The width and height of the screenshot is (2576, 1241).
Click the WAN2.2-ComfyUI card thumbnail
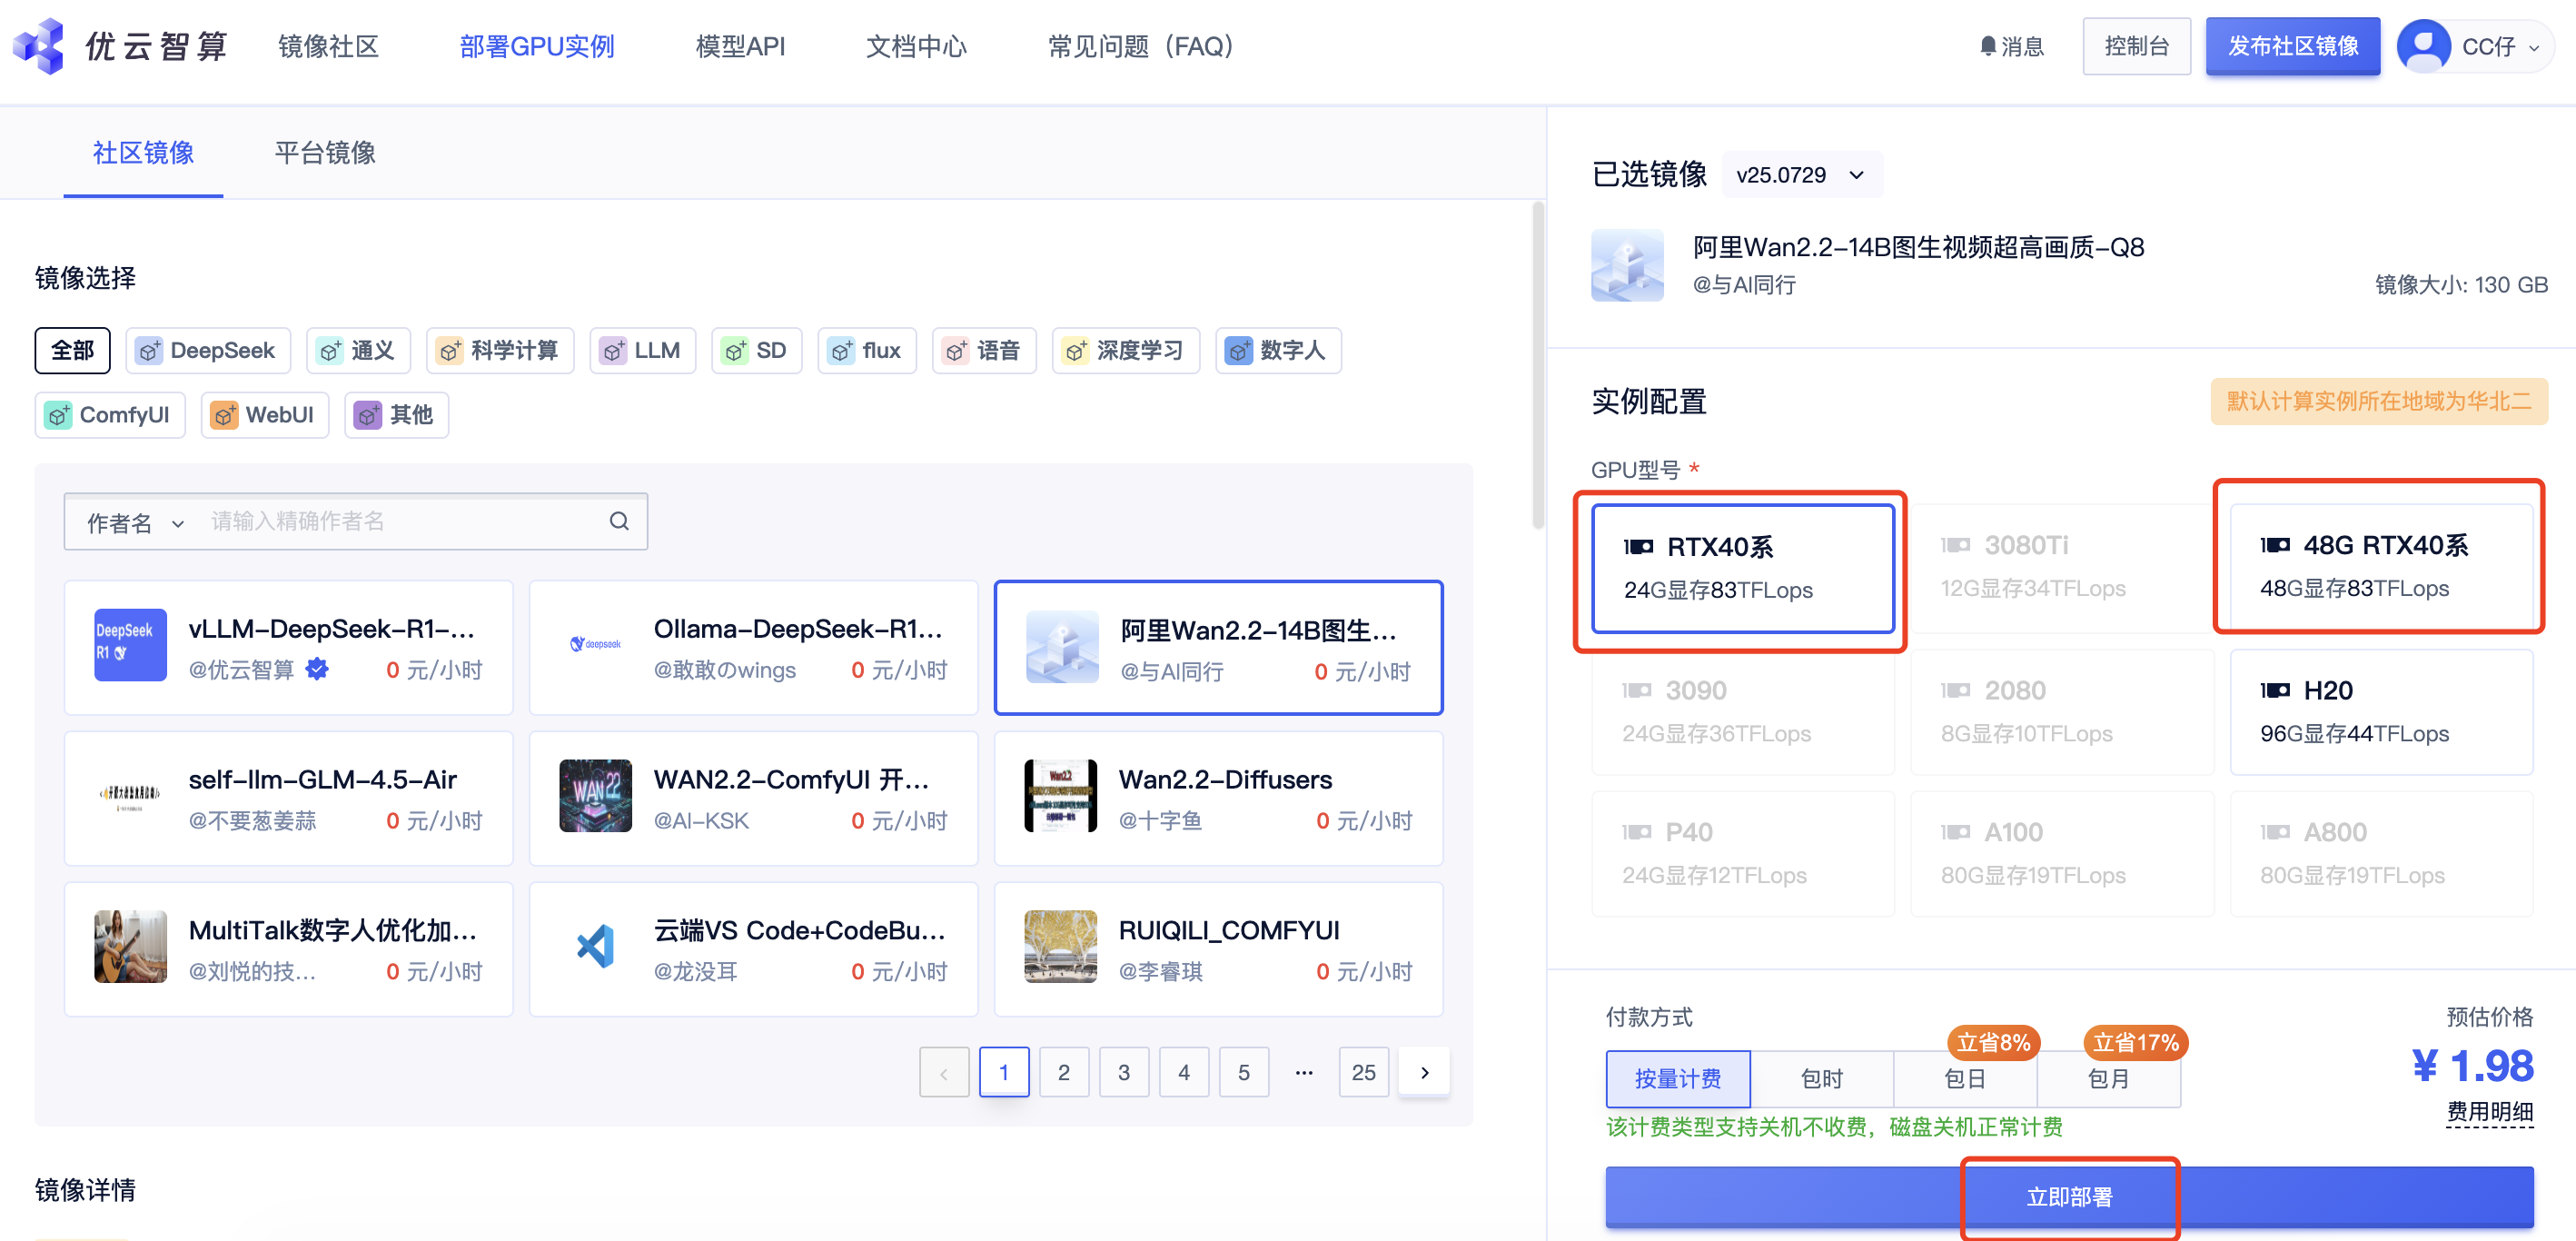pyautogui.click(x=595, y=796)
